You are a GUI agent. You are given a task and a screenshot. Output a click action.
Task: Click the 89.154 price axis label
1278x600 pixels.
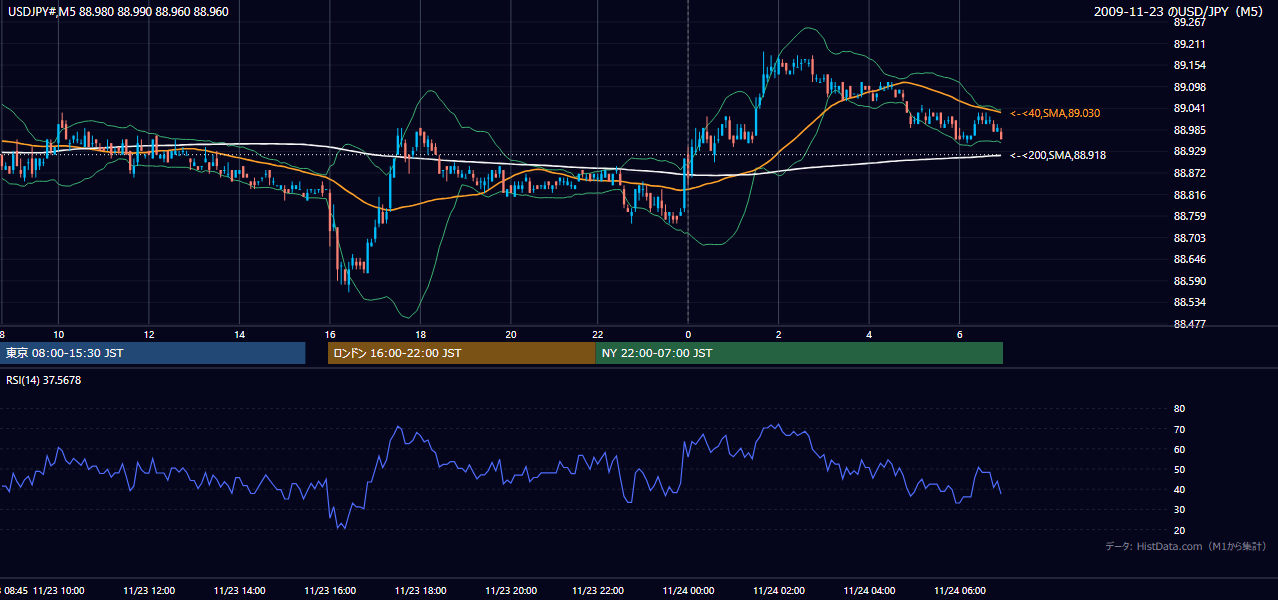point(1189,65)
